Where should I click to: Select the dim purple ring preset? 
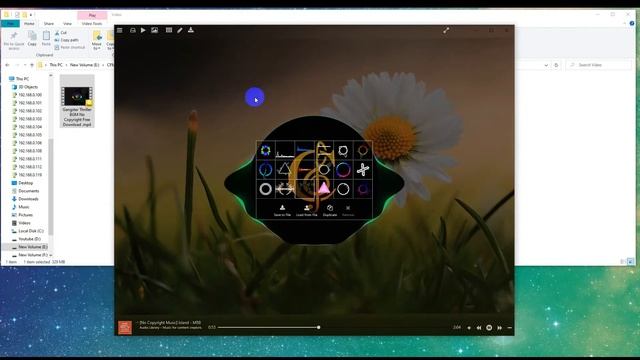pyautogui.click(x=363, y=189)
